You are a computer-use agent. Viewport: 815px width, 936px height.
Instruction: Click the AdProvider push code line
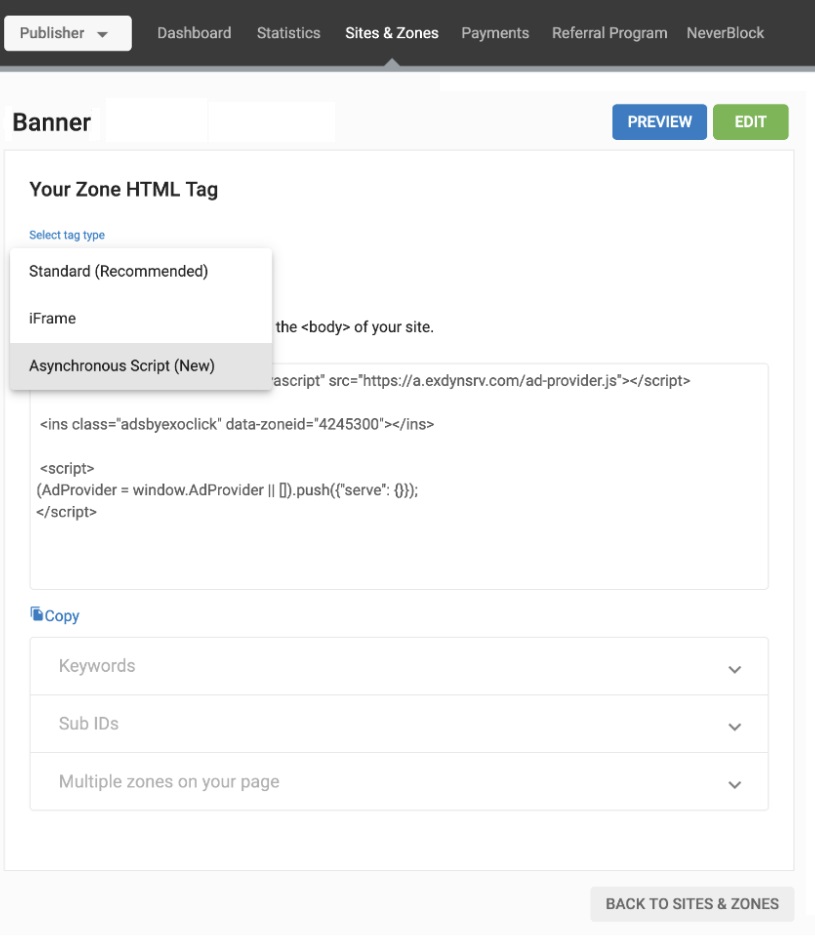tap(227, 490)
